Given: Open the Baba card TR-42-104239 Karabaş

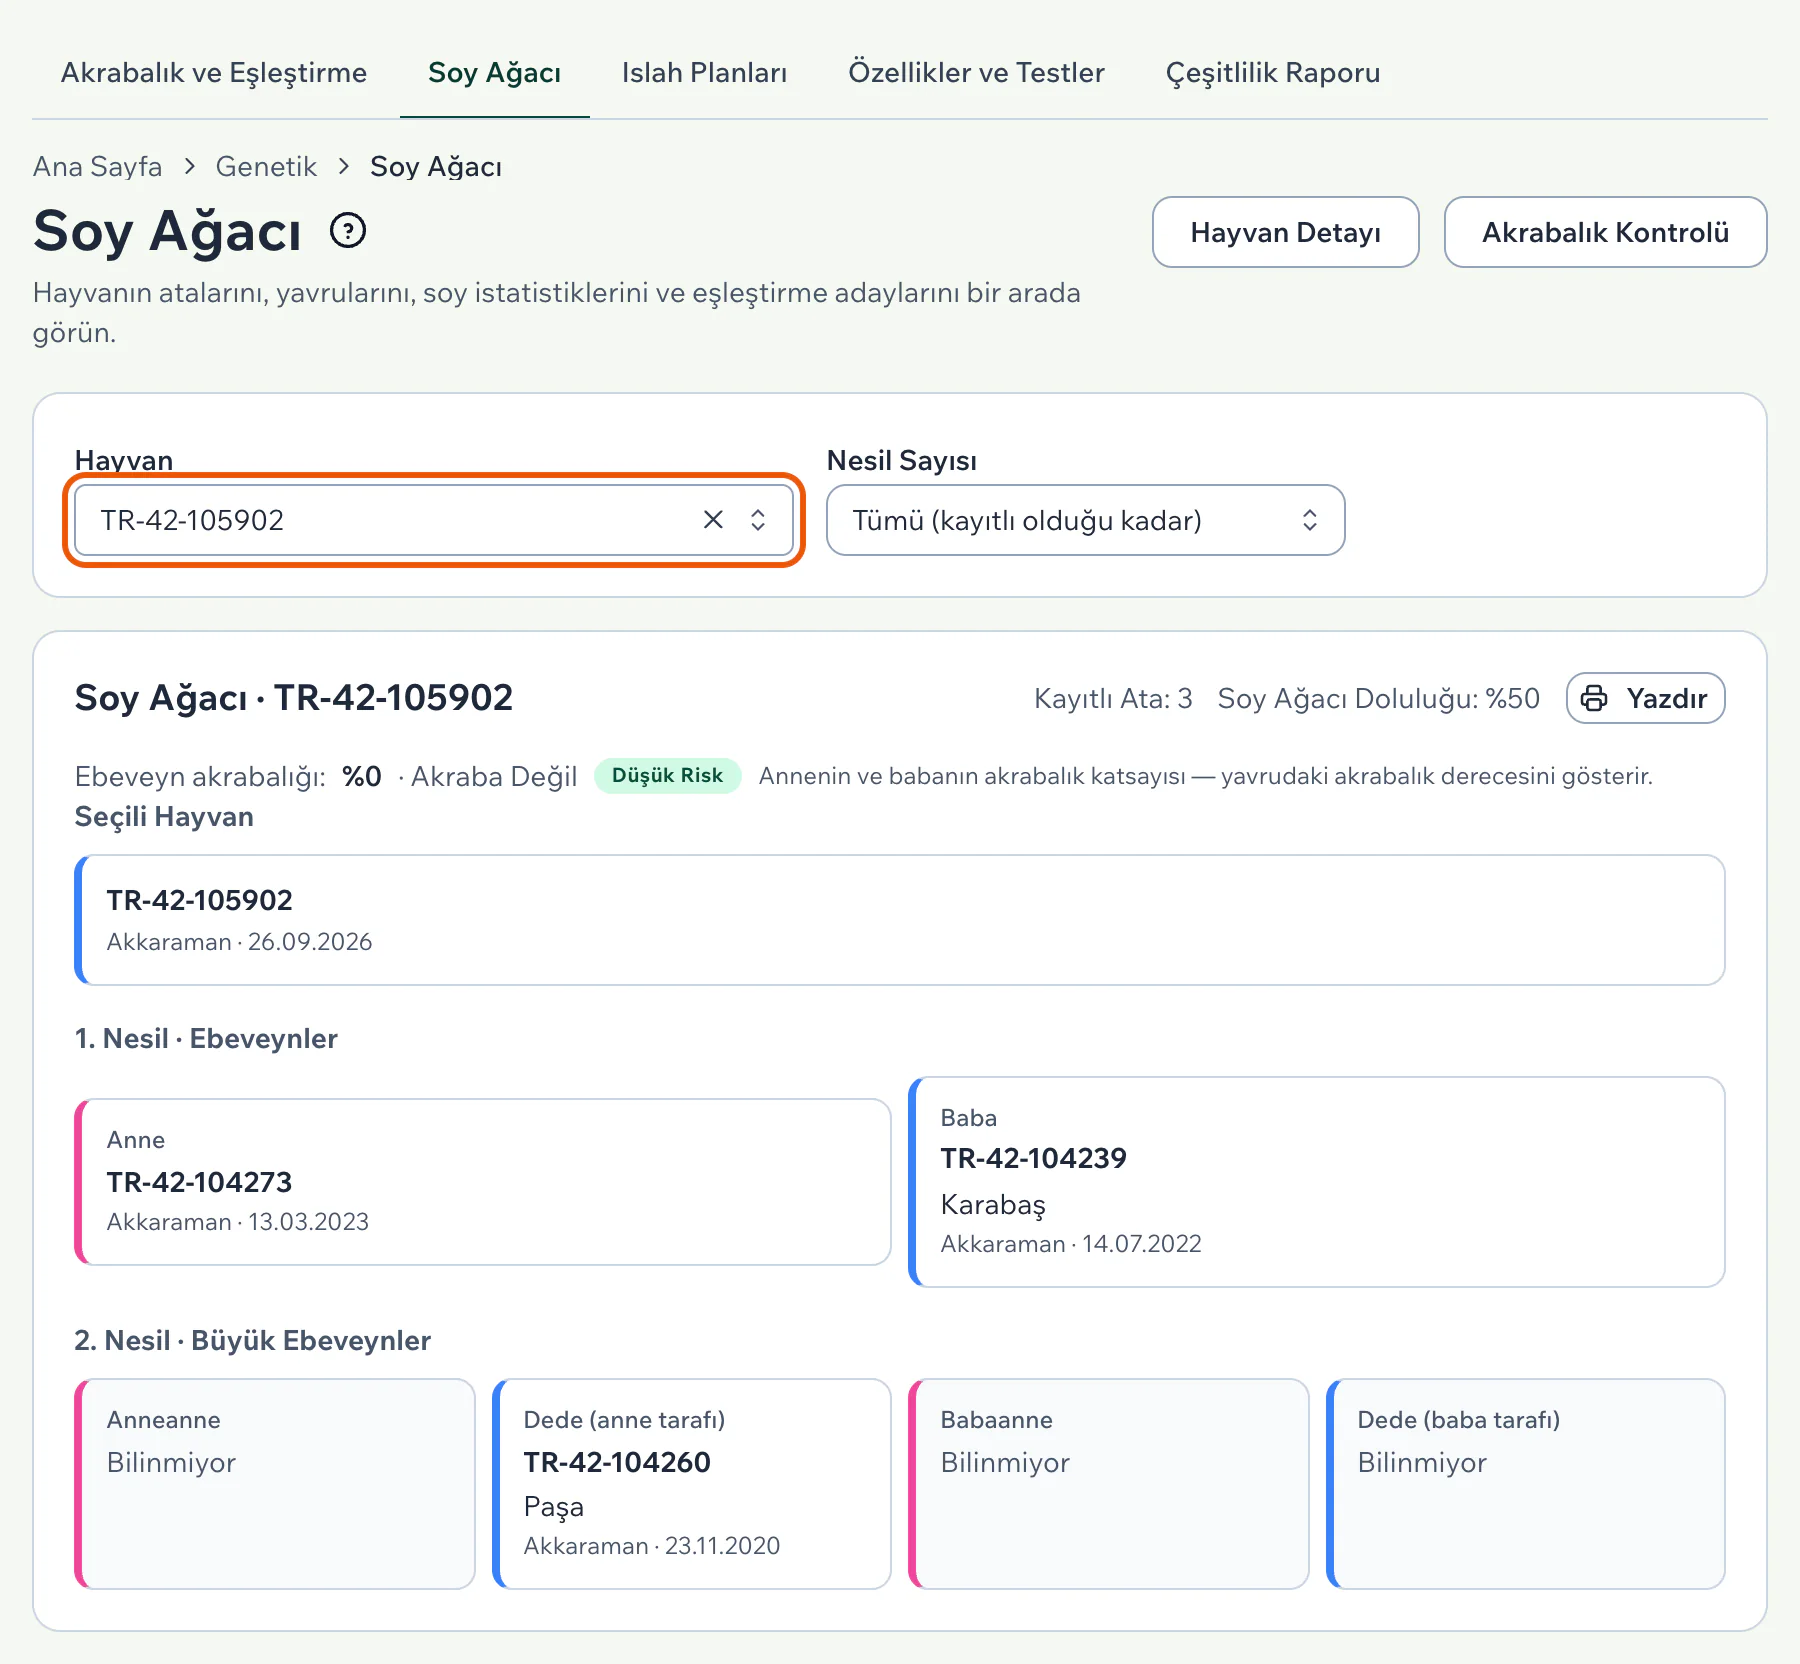Looking at the screenshot, I should [x=1317, y=1182].
